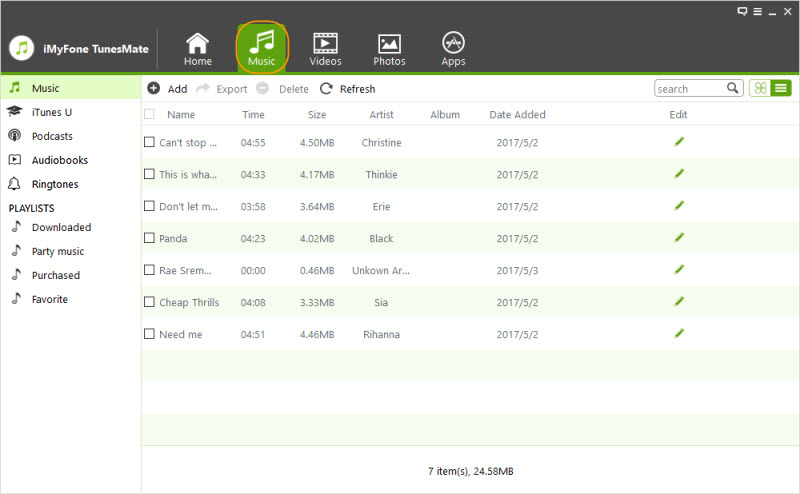Edit the This is wha... song info
The width and height of the screenshot is (800, 494).
(x=679, y=174)
